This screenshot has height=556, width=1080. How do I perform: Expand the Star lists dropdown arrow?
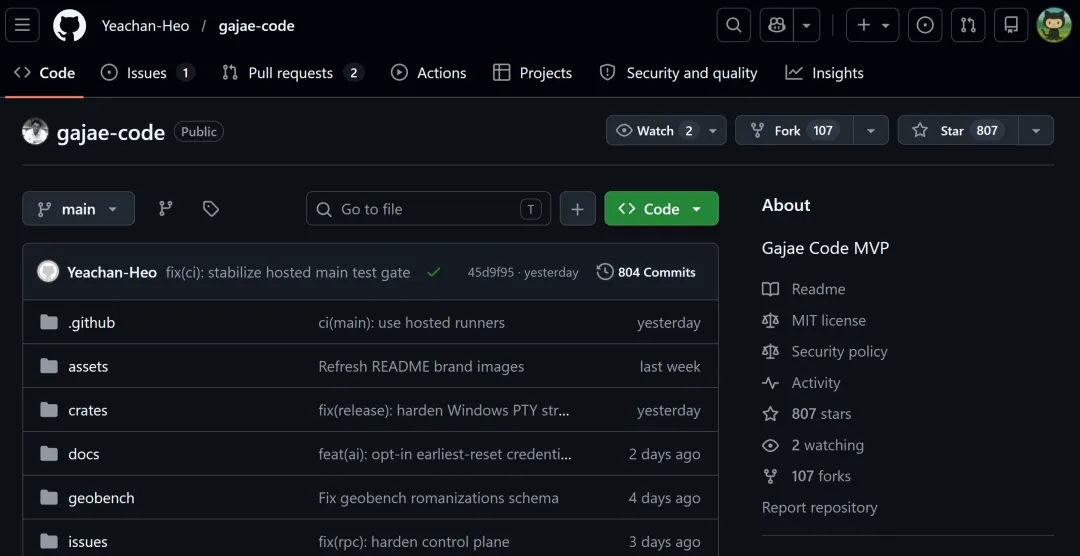click(1036, 130)
